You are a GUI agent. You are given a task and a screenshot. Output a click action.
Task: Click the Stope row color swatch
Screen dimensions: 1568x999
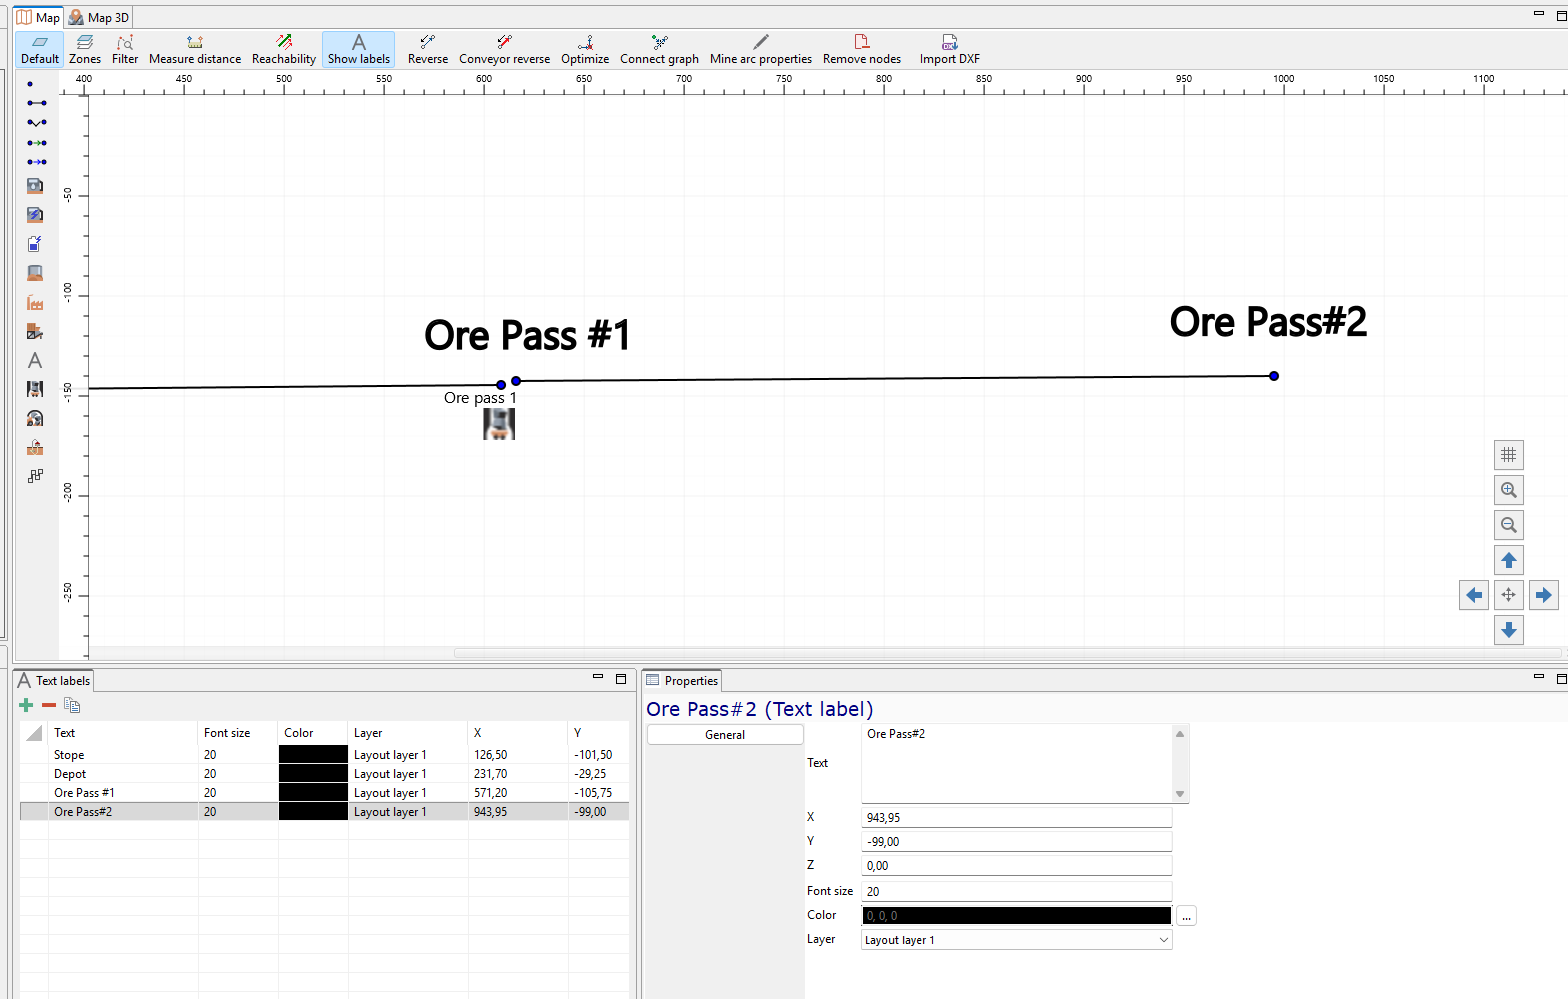coord(313,755)
